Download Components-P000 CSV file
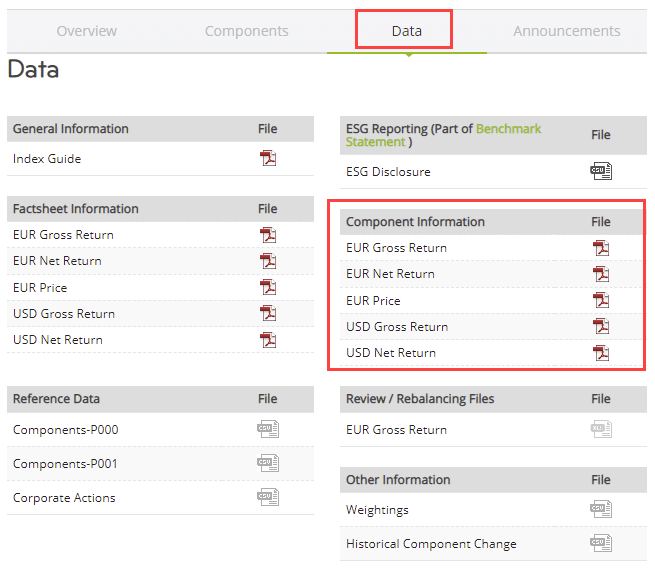This screenshot has height=570, width=655. click(x=267, y=430)
